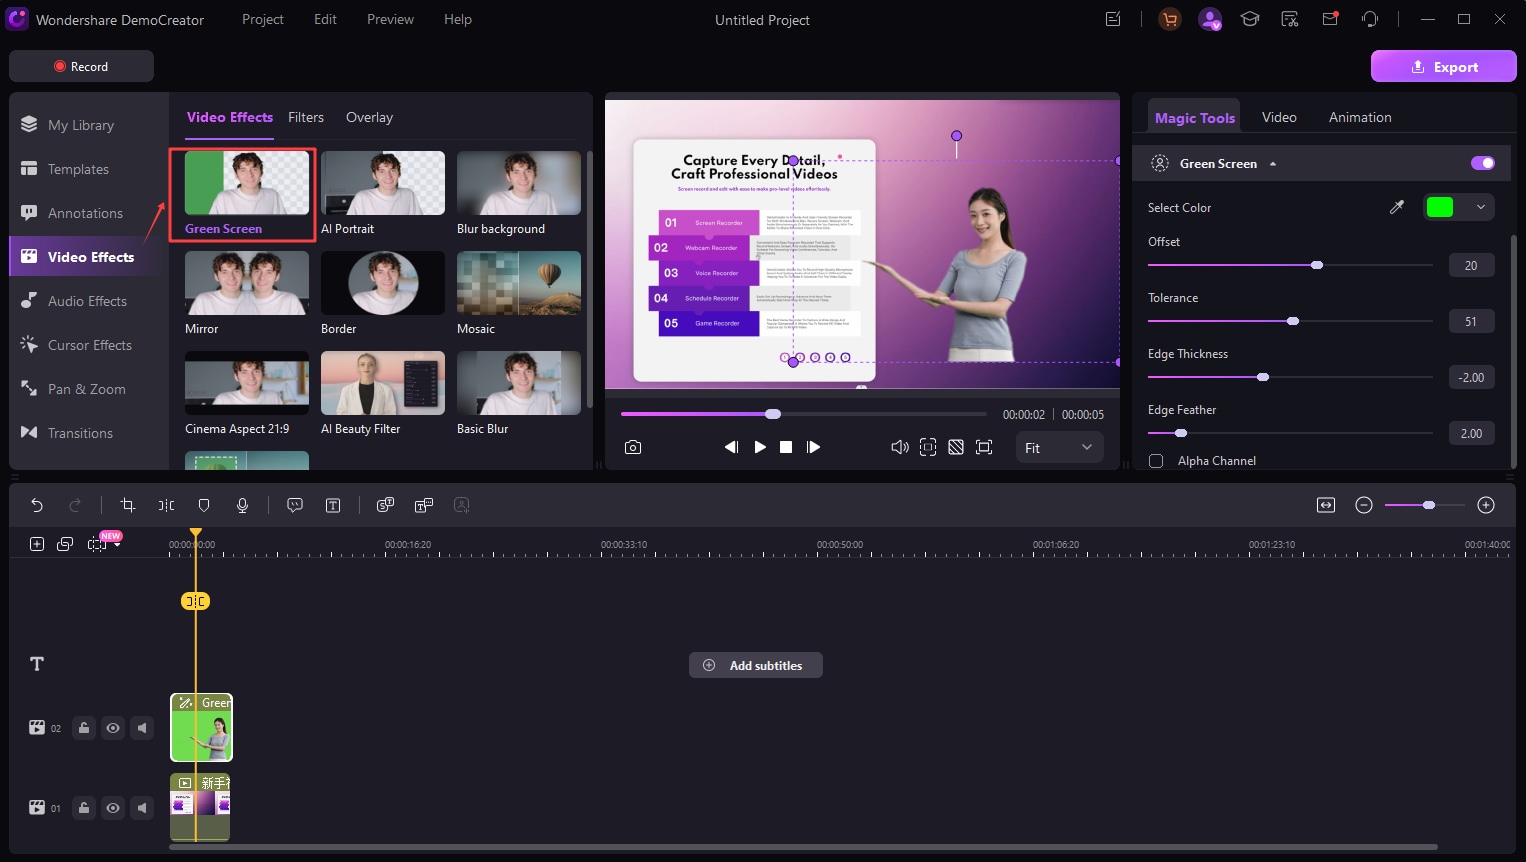Switch to the Filters tab
This screenshot has width=1526, height=862.
[306, 117]
